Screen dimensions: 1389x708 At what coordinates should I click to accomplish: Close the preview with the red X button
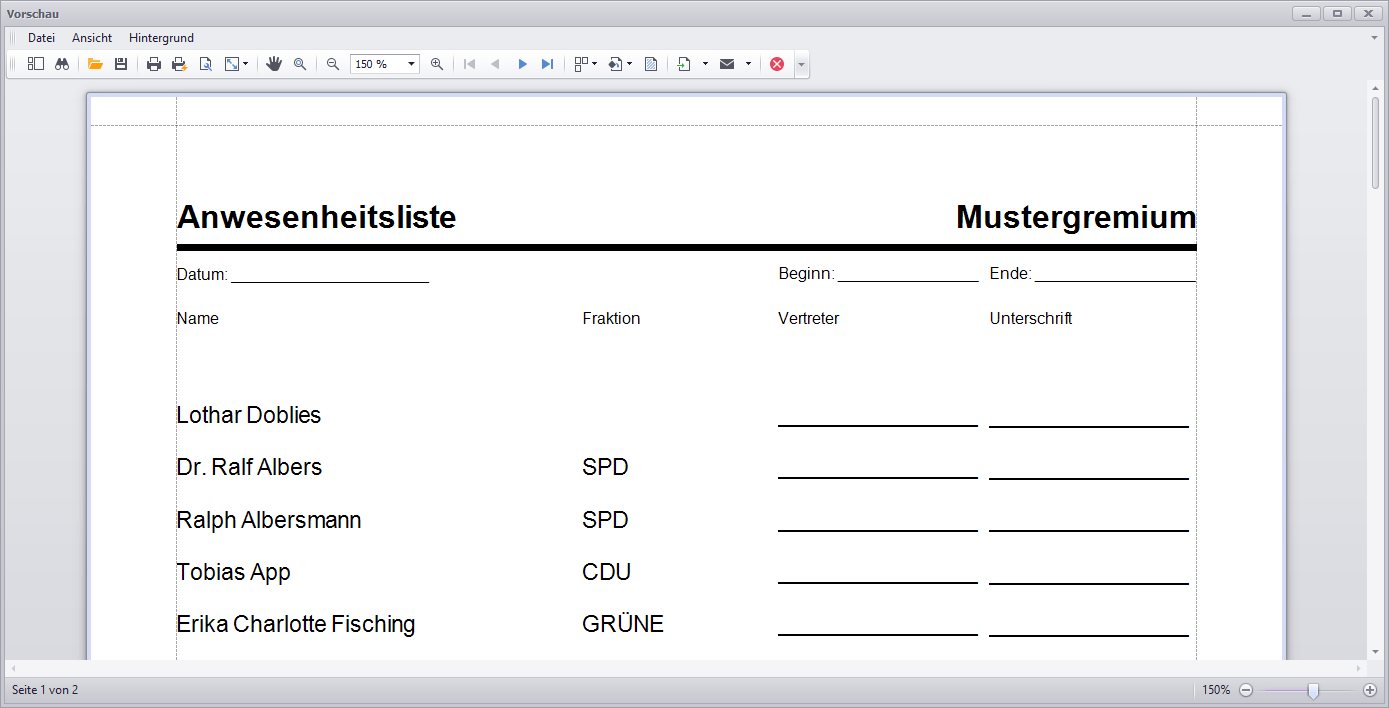pyautogui.click(x=777, y=64)
